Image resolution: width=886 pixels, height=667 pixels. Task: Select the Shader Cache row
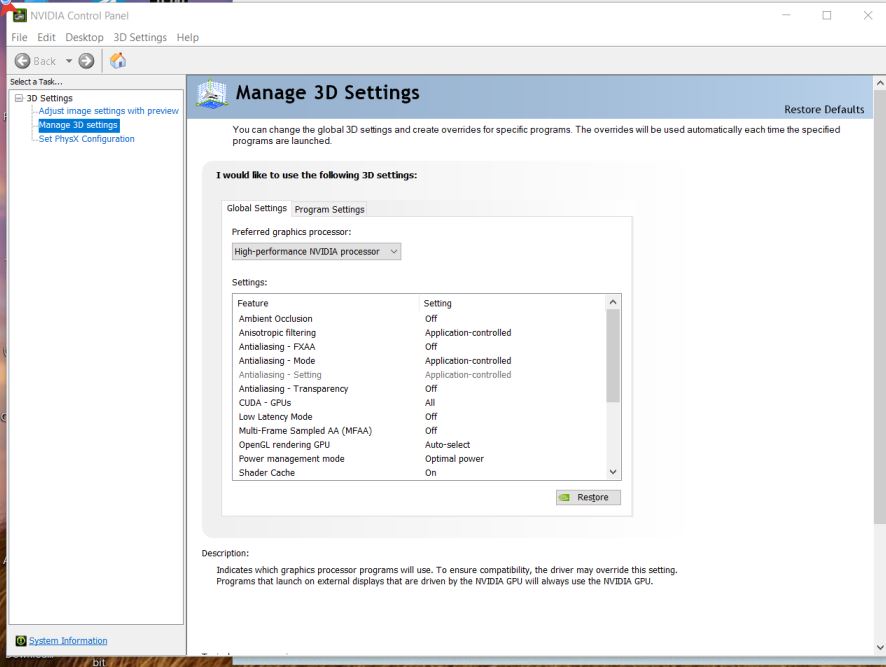point(419,473)
